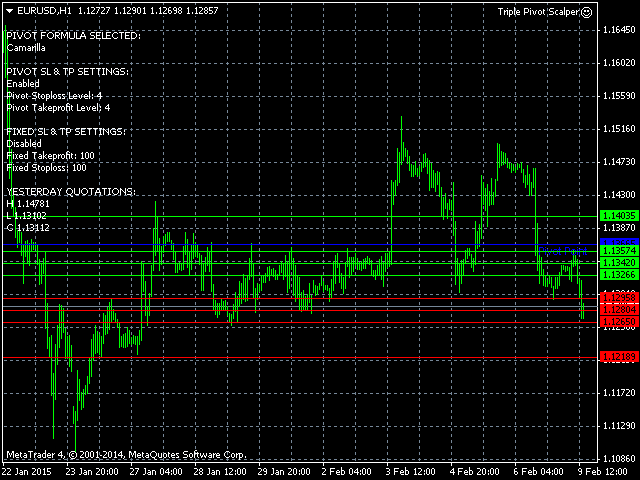Click the 1.11720 price scale value
Screen dimensions: 640x480
pos(619,393)
